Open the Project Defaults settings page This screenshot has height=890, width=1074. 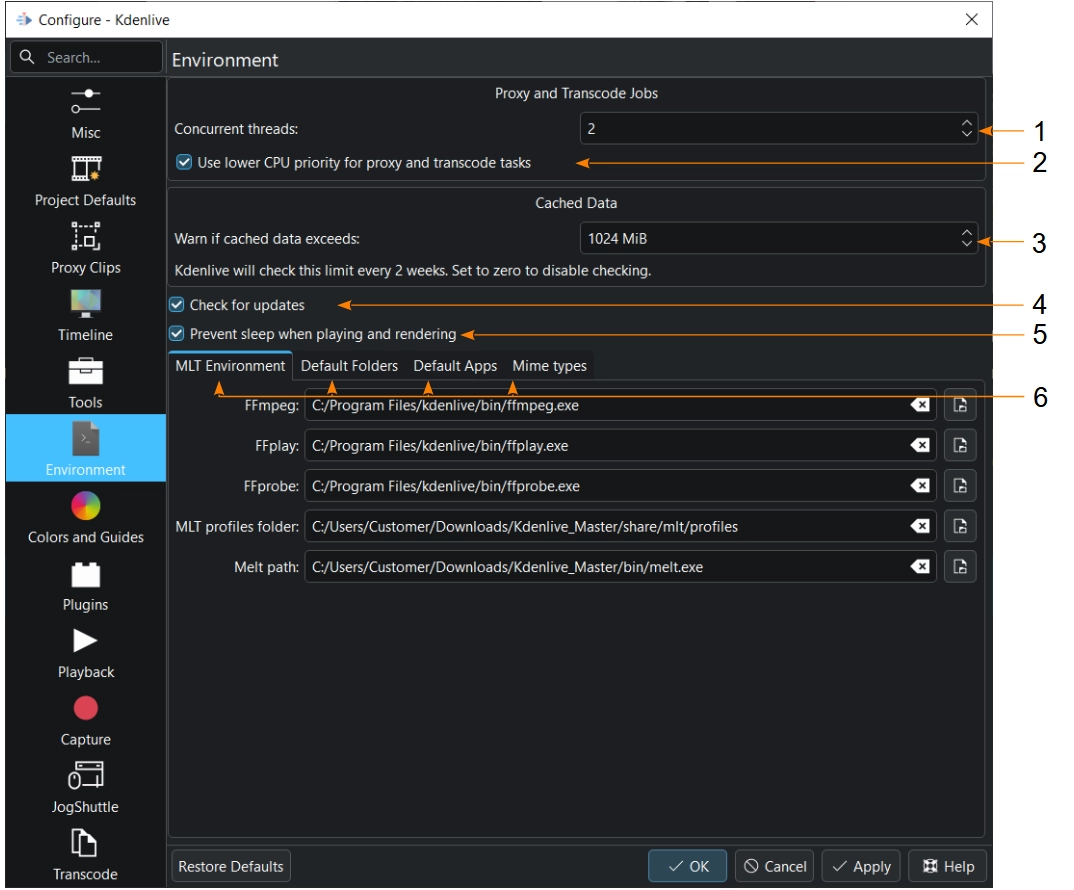85,180
